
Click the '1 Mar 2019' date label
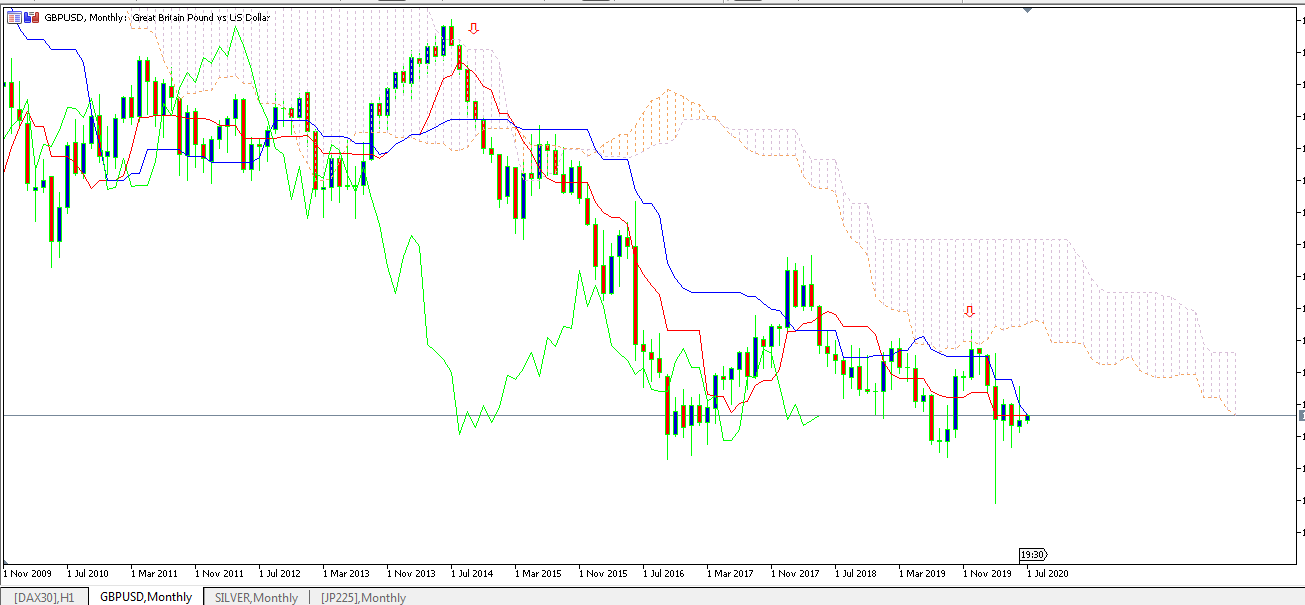pos(921,574)
